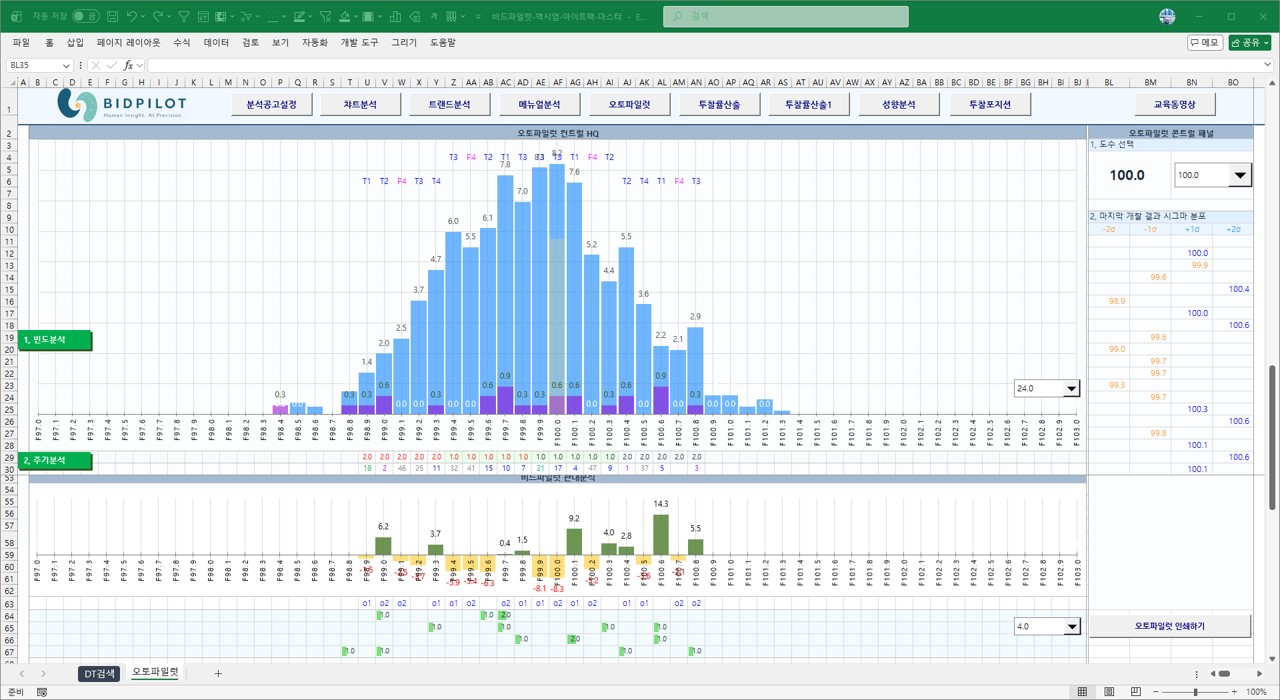Open the 데이터 ribbon tab
The width and height of the screenshot is (1280, 700).
(x=216, y=43)
